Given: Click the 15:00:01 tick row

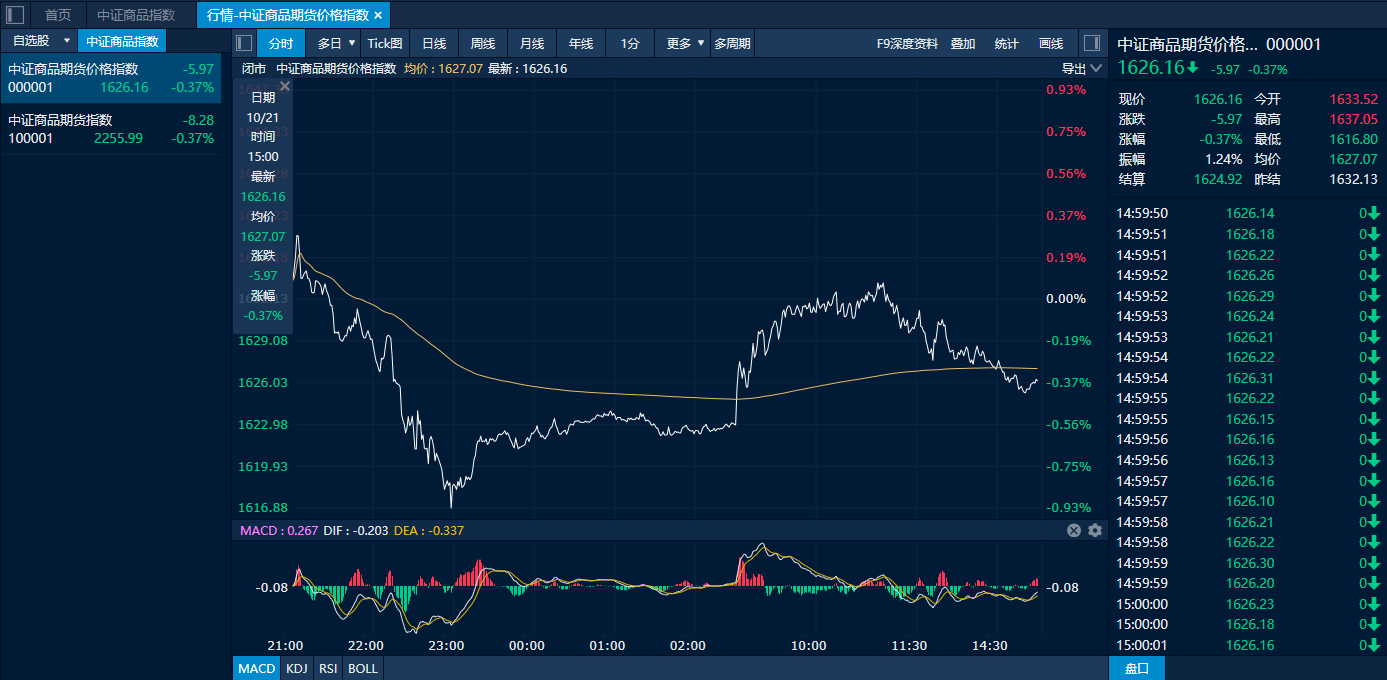Looking at the screenshot, I should tap(1248, 645).
